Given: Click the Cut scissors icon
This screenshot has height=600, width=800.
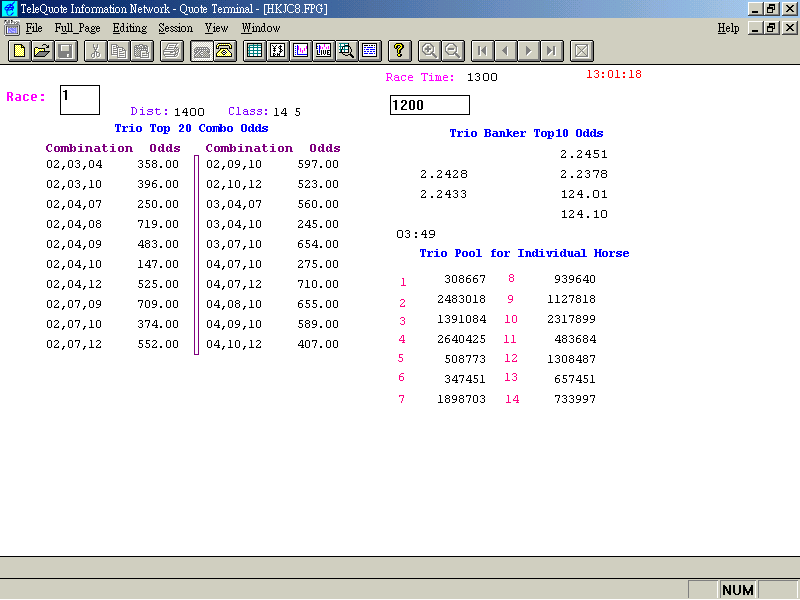Looking at the screenshot, I should click(95, 51).
